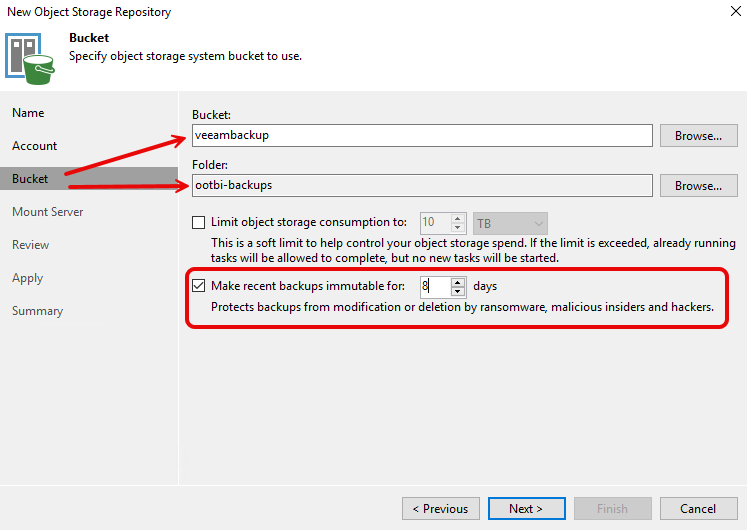The width and height of the screenshot is (747, 530).
Task: Select the Bucket wizard step
Action: (30, 179)
